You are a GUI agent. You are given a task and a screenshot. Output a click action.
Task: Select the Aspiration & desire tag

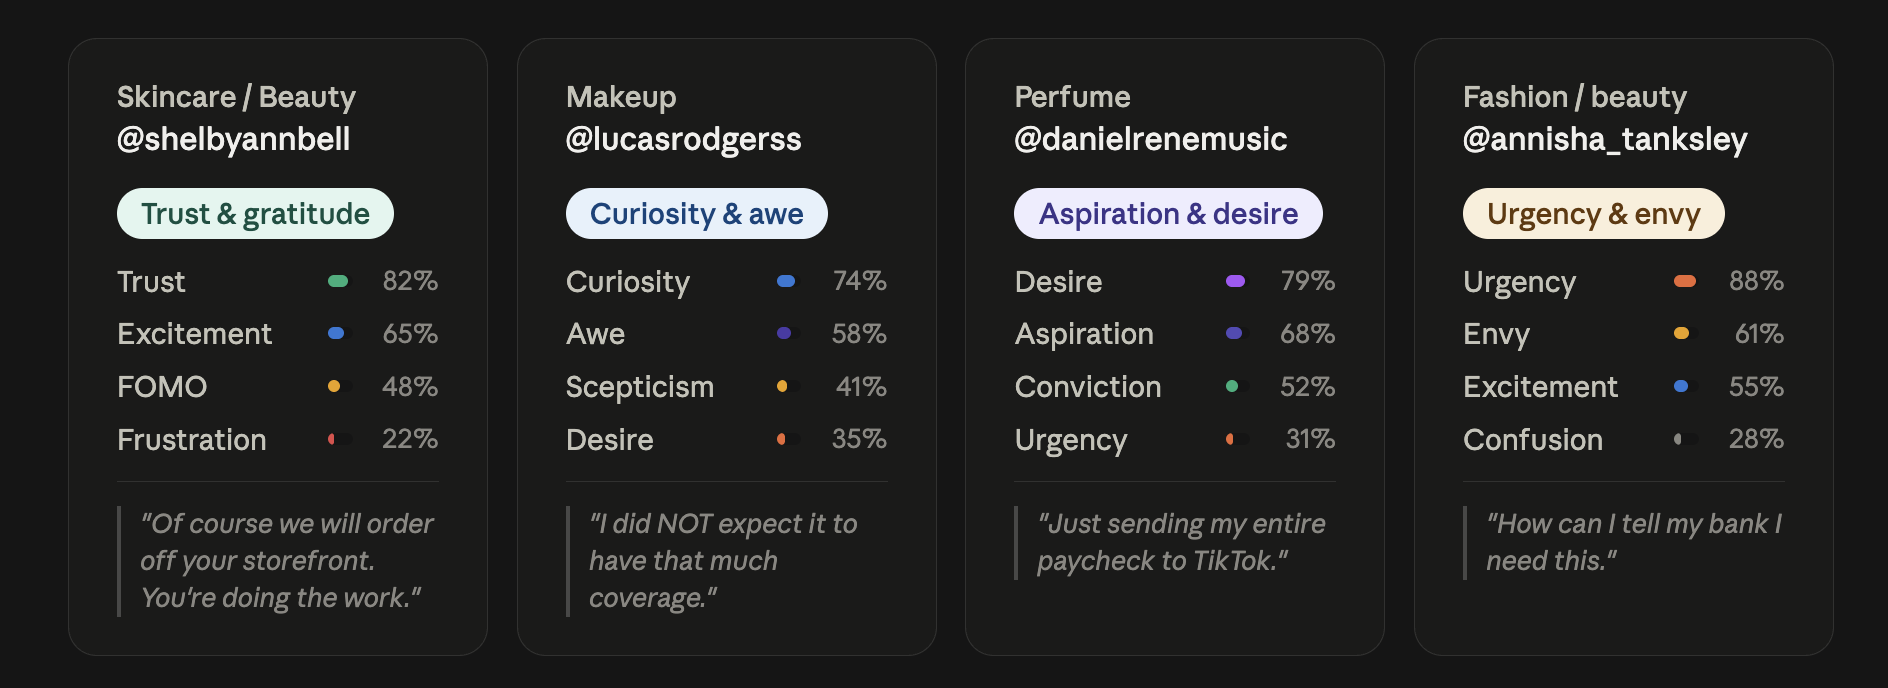pyautogui.click(x=1168, y=214)
